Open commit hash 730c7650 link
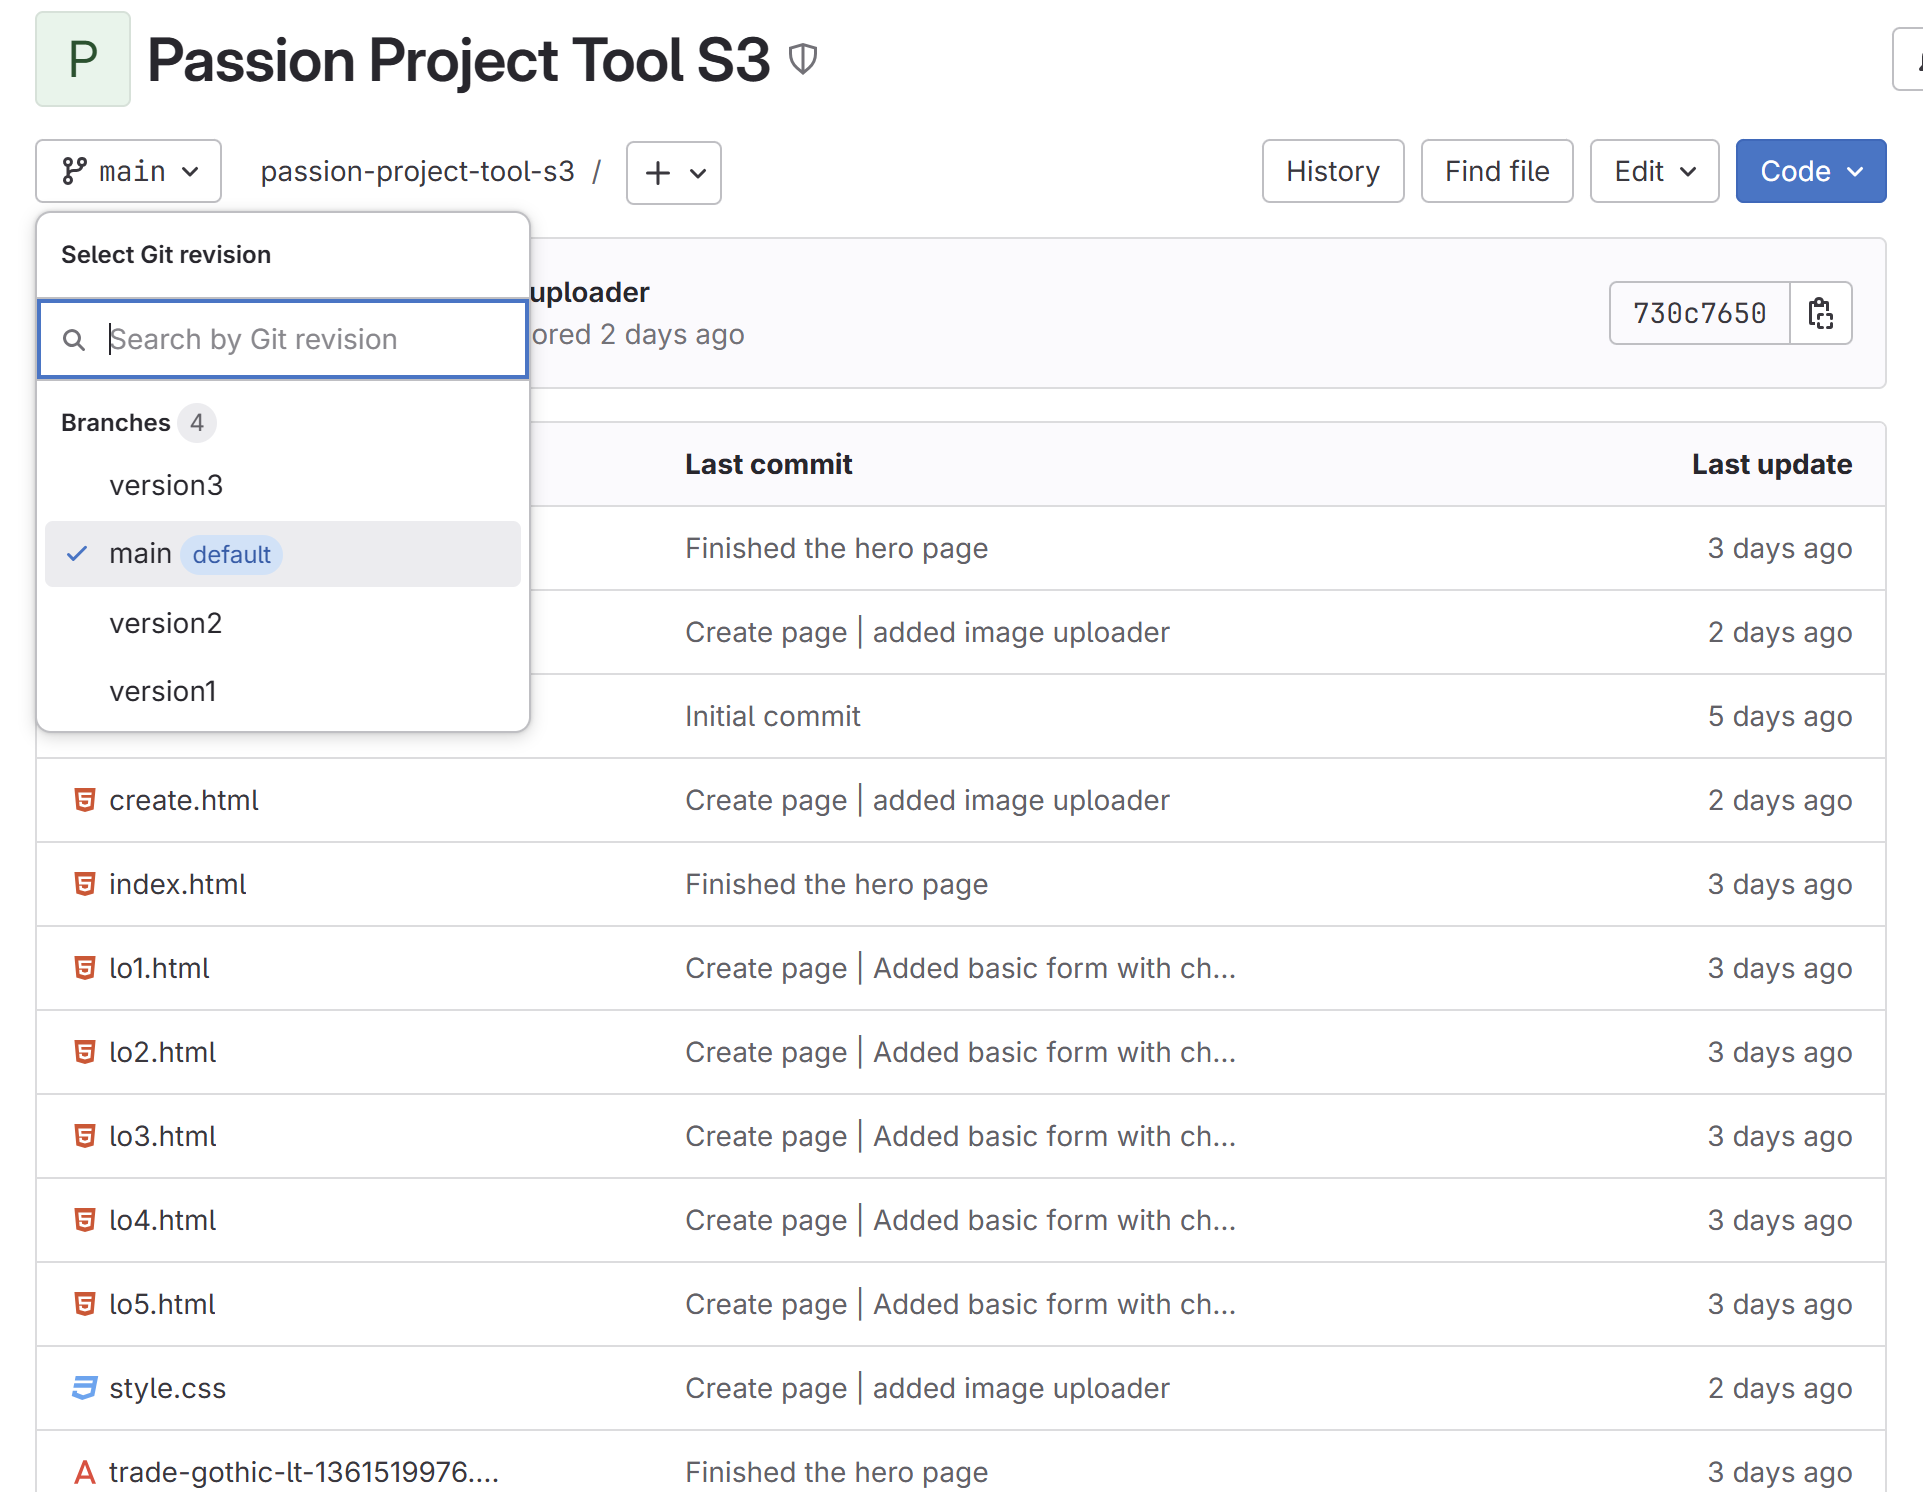 pyautogui.click(x=1698, y=313)
